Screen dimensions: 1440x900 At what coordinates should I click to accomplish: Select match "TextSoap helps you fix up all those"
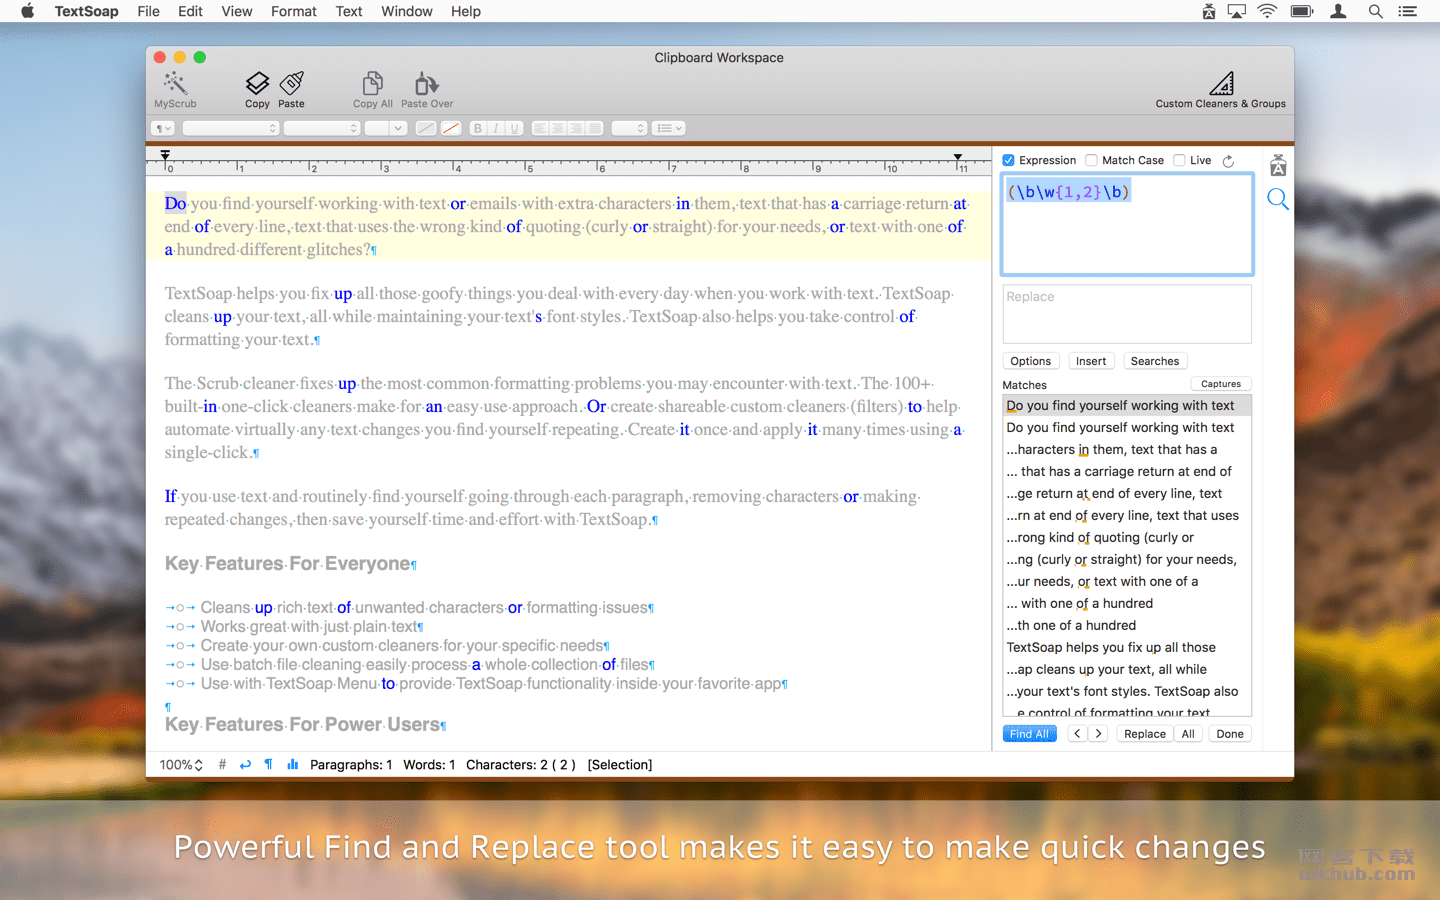(x=1127, y=647)
